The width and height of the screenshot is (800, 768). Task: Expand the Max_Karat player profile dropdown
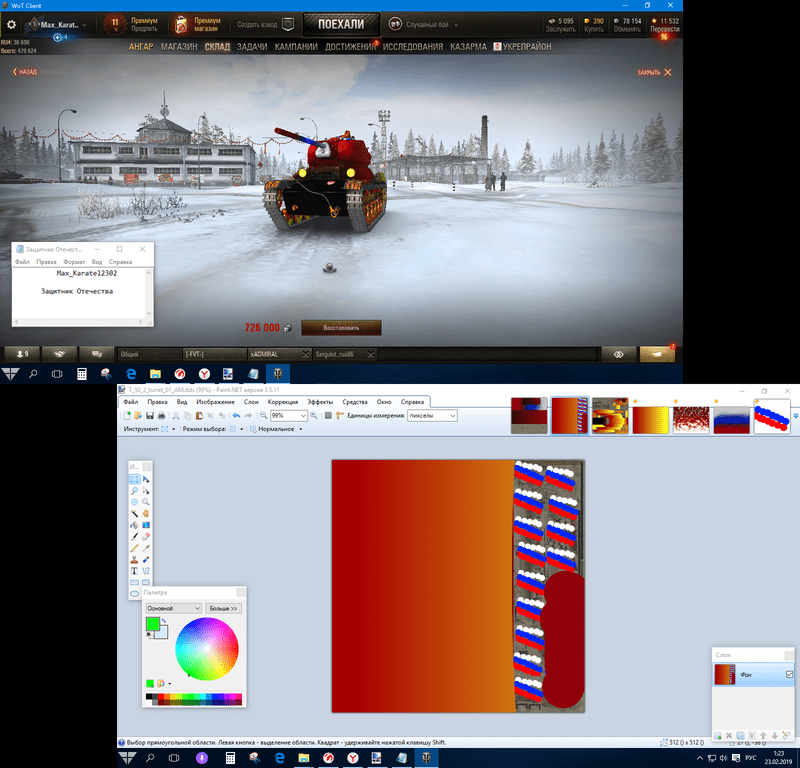pyautogui.click(x=84, y=25)
